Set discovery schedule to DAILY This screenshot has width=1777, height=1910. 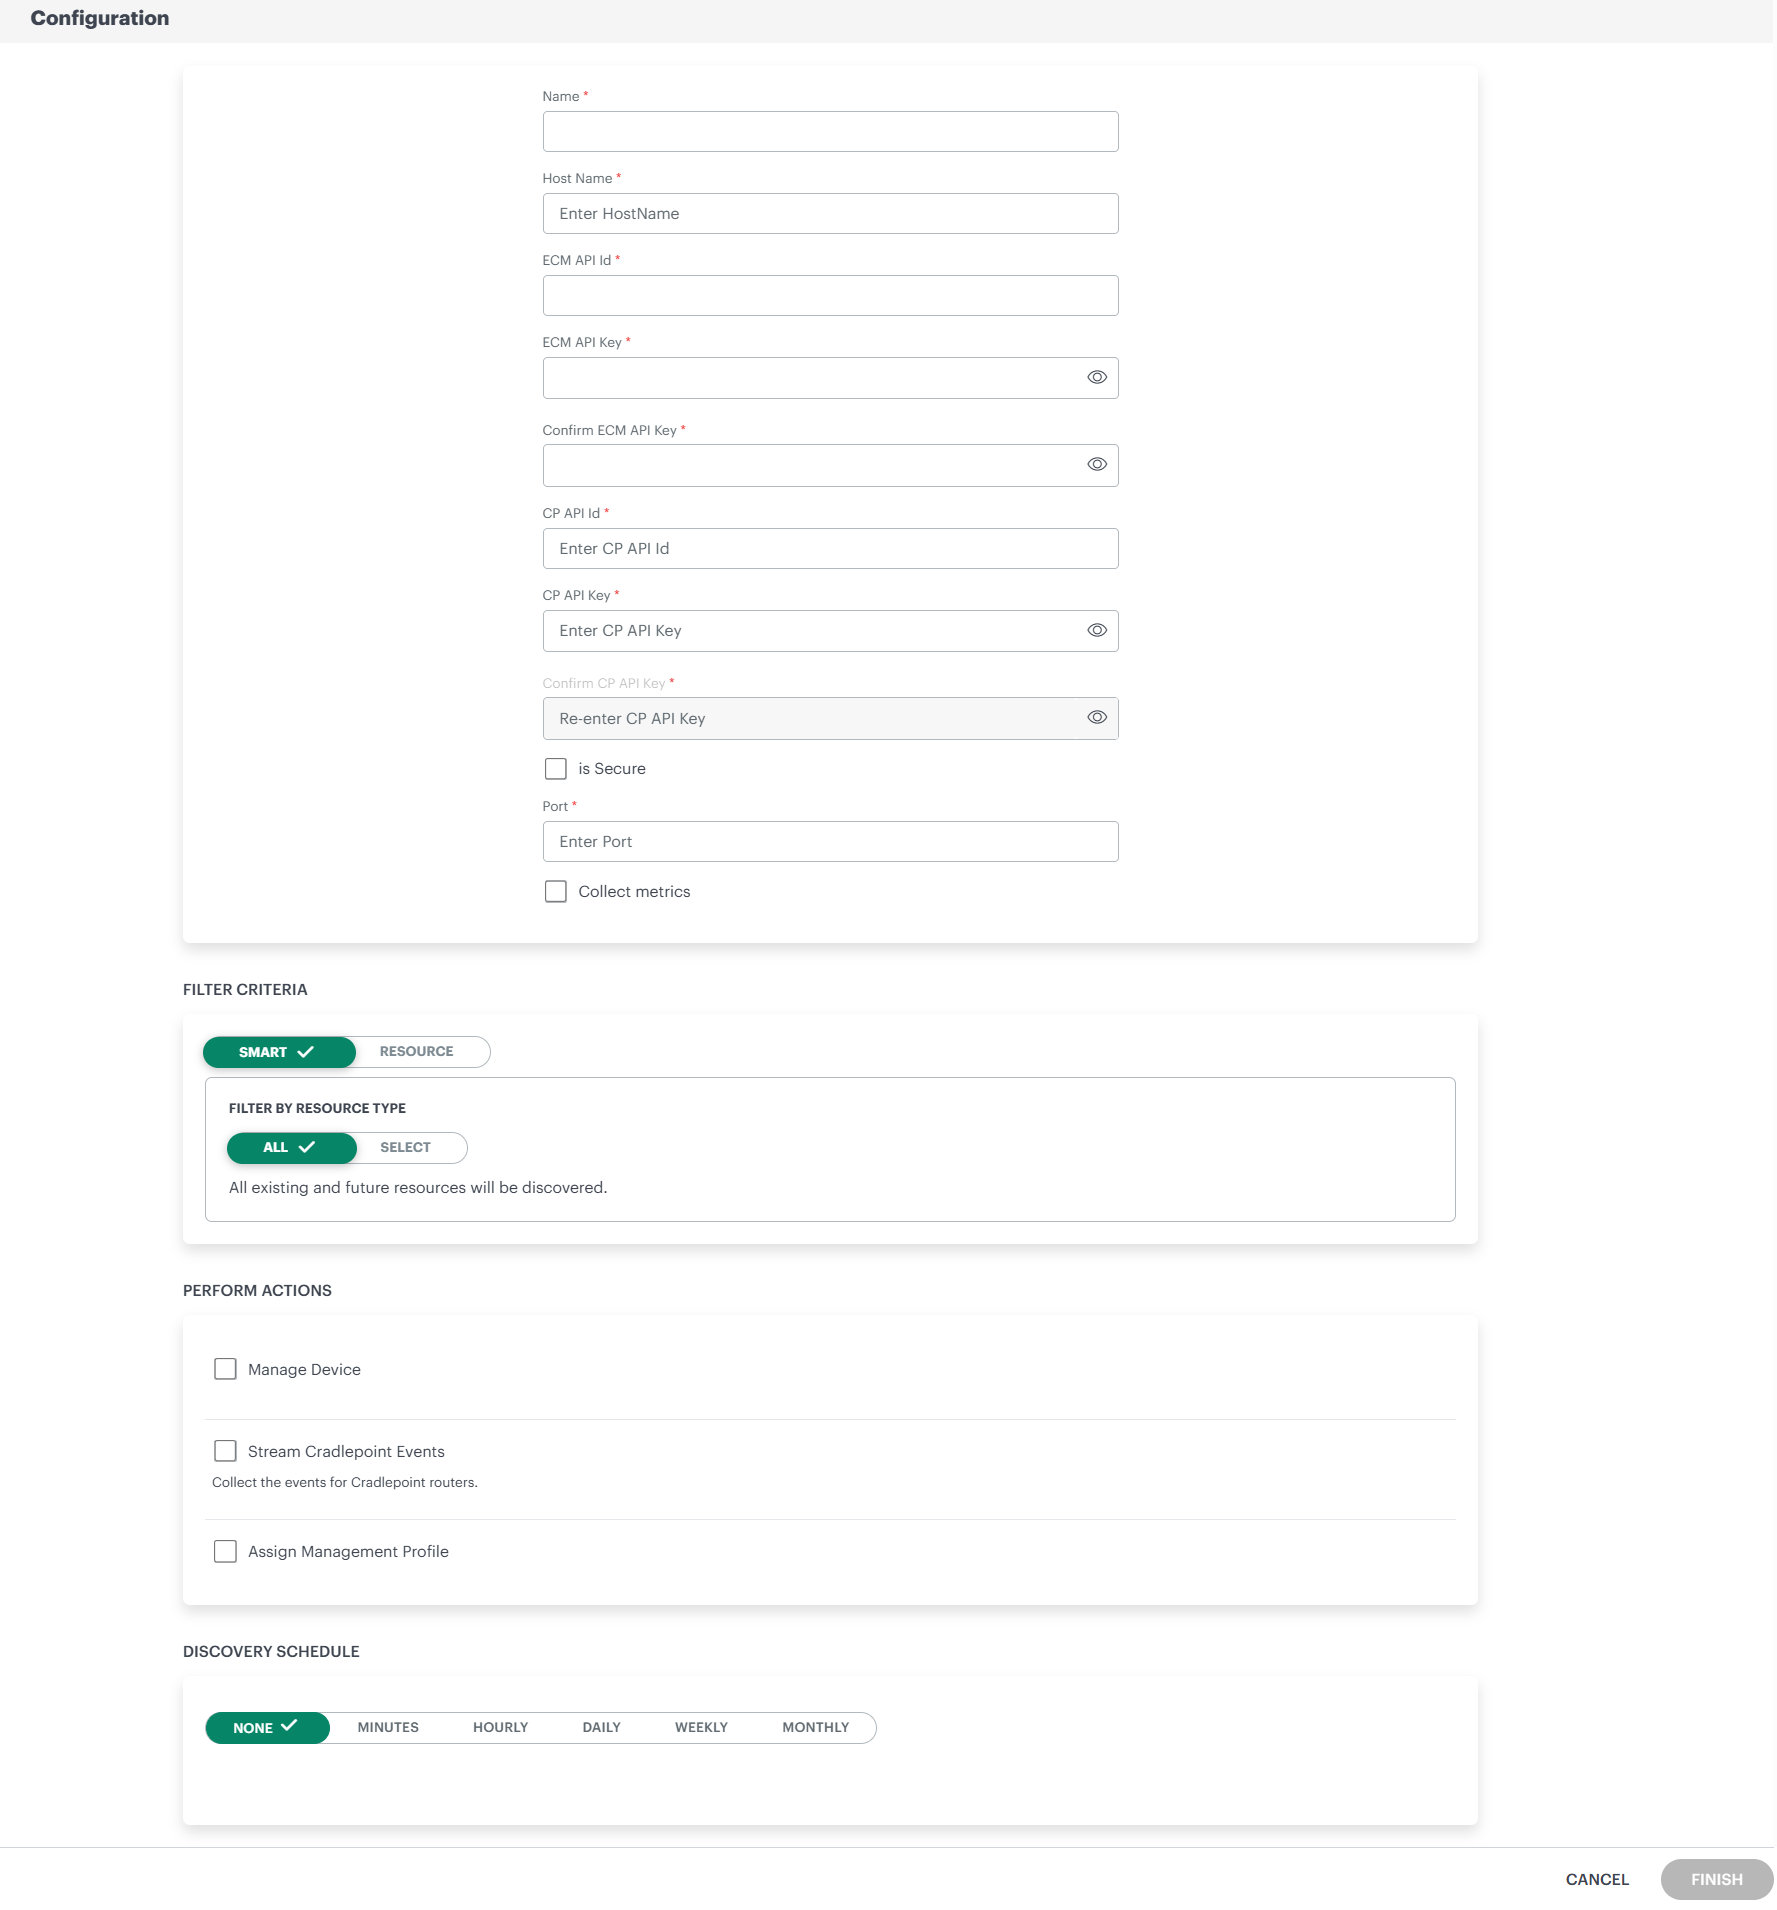tap(601, 1727)
